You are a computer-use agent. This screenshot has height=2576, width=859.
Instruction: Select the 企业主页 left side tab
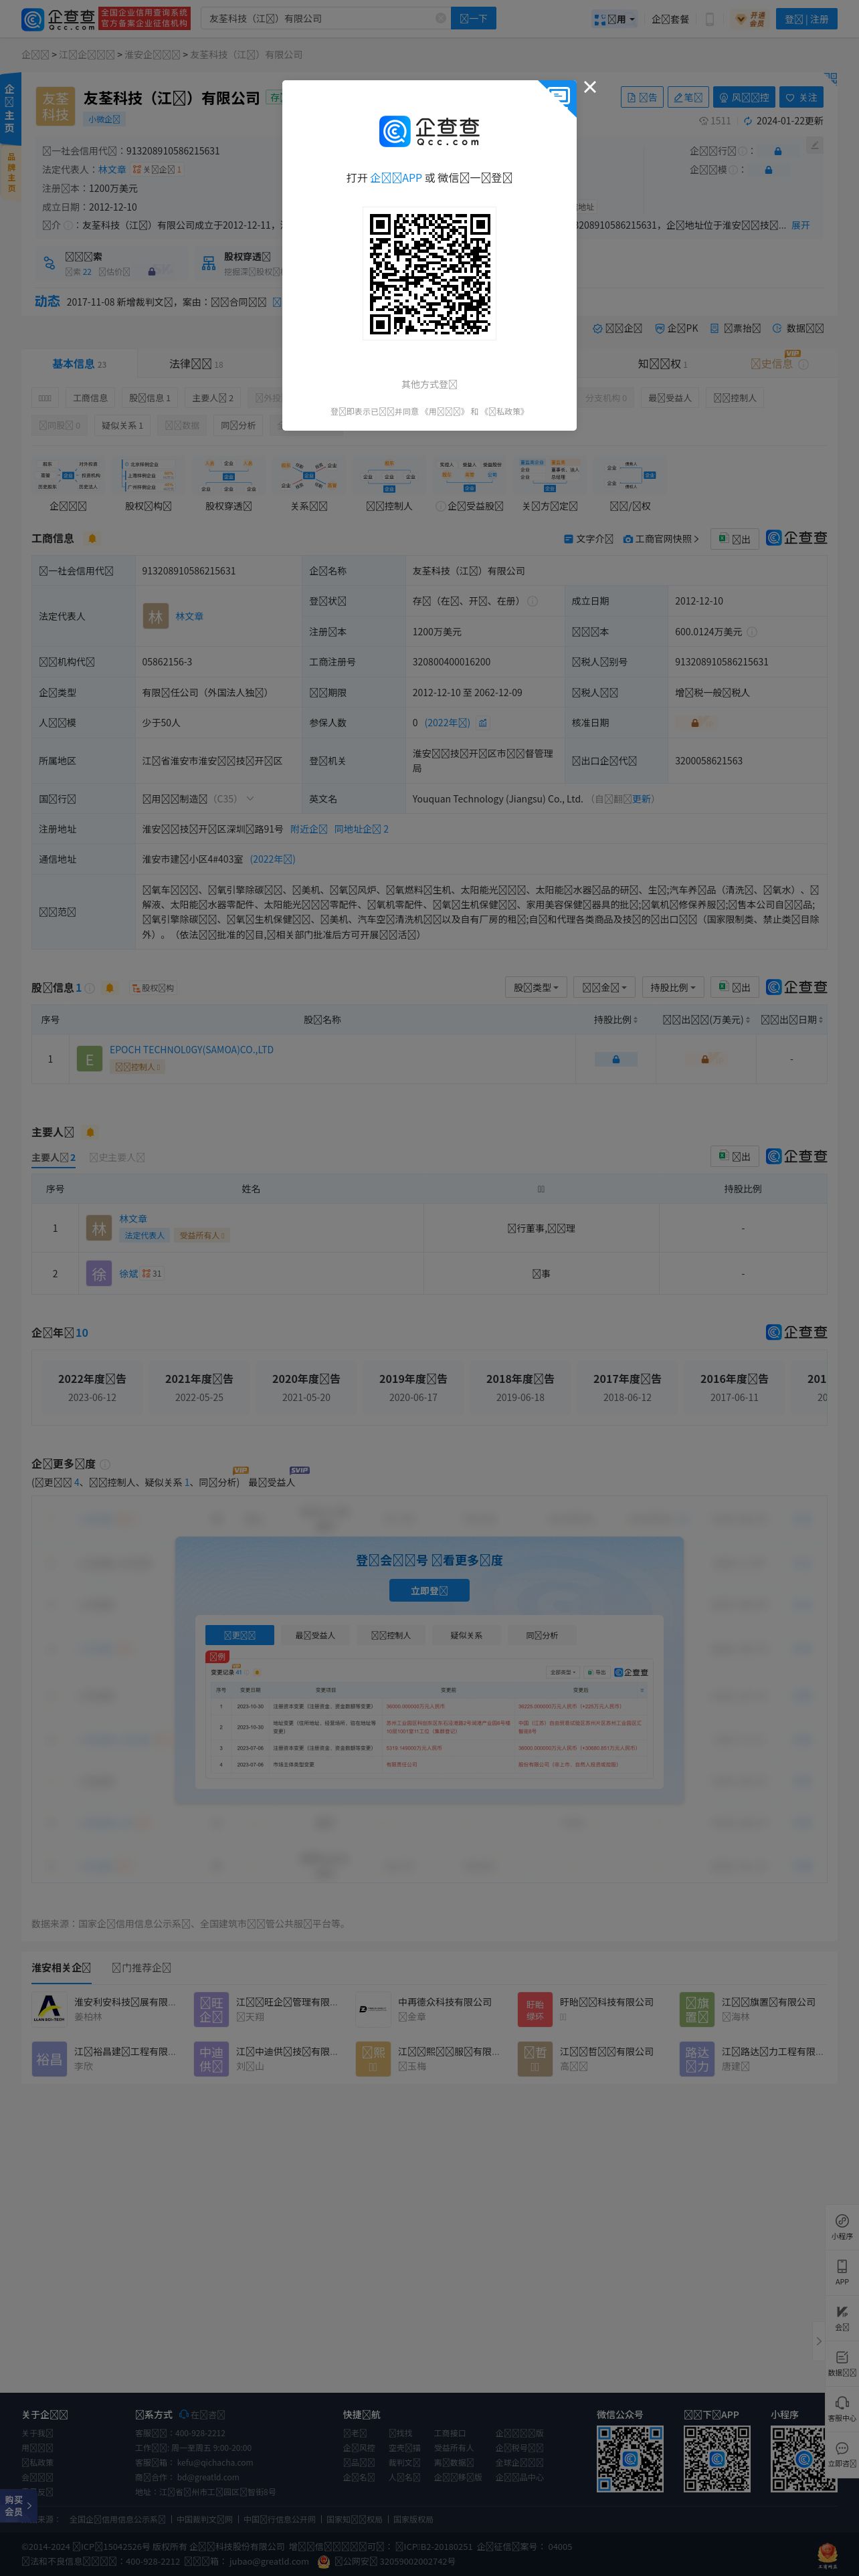coord(10,108)
